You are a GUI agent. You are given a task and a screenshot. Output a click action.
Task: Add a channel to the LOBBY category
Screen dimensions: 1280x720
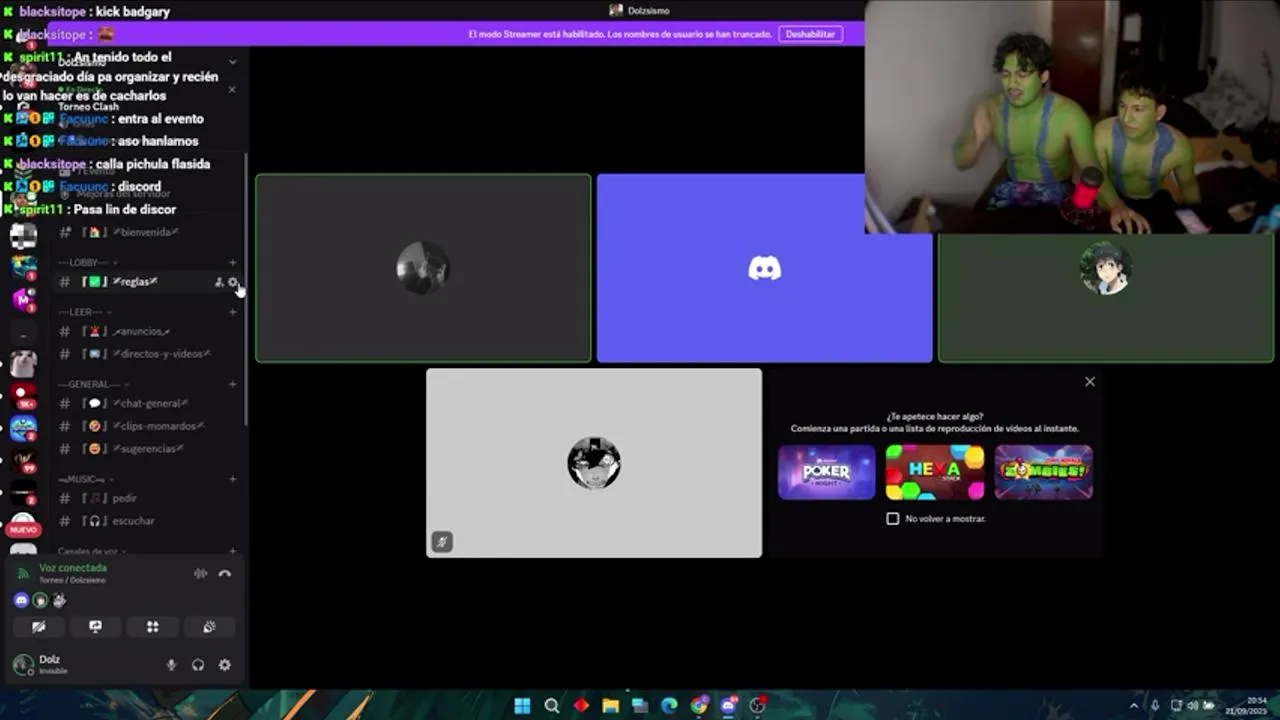coord(233,263)
